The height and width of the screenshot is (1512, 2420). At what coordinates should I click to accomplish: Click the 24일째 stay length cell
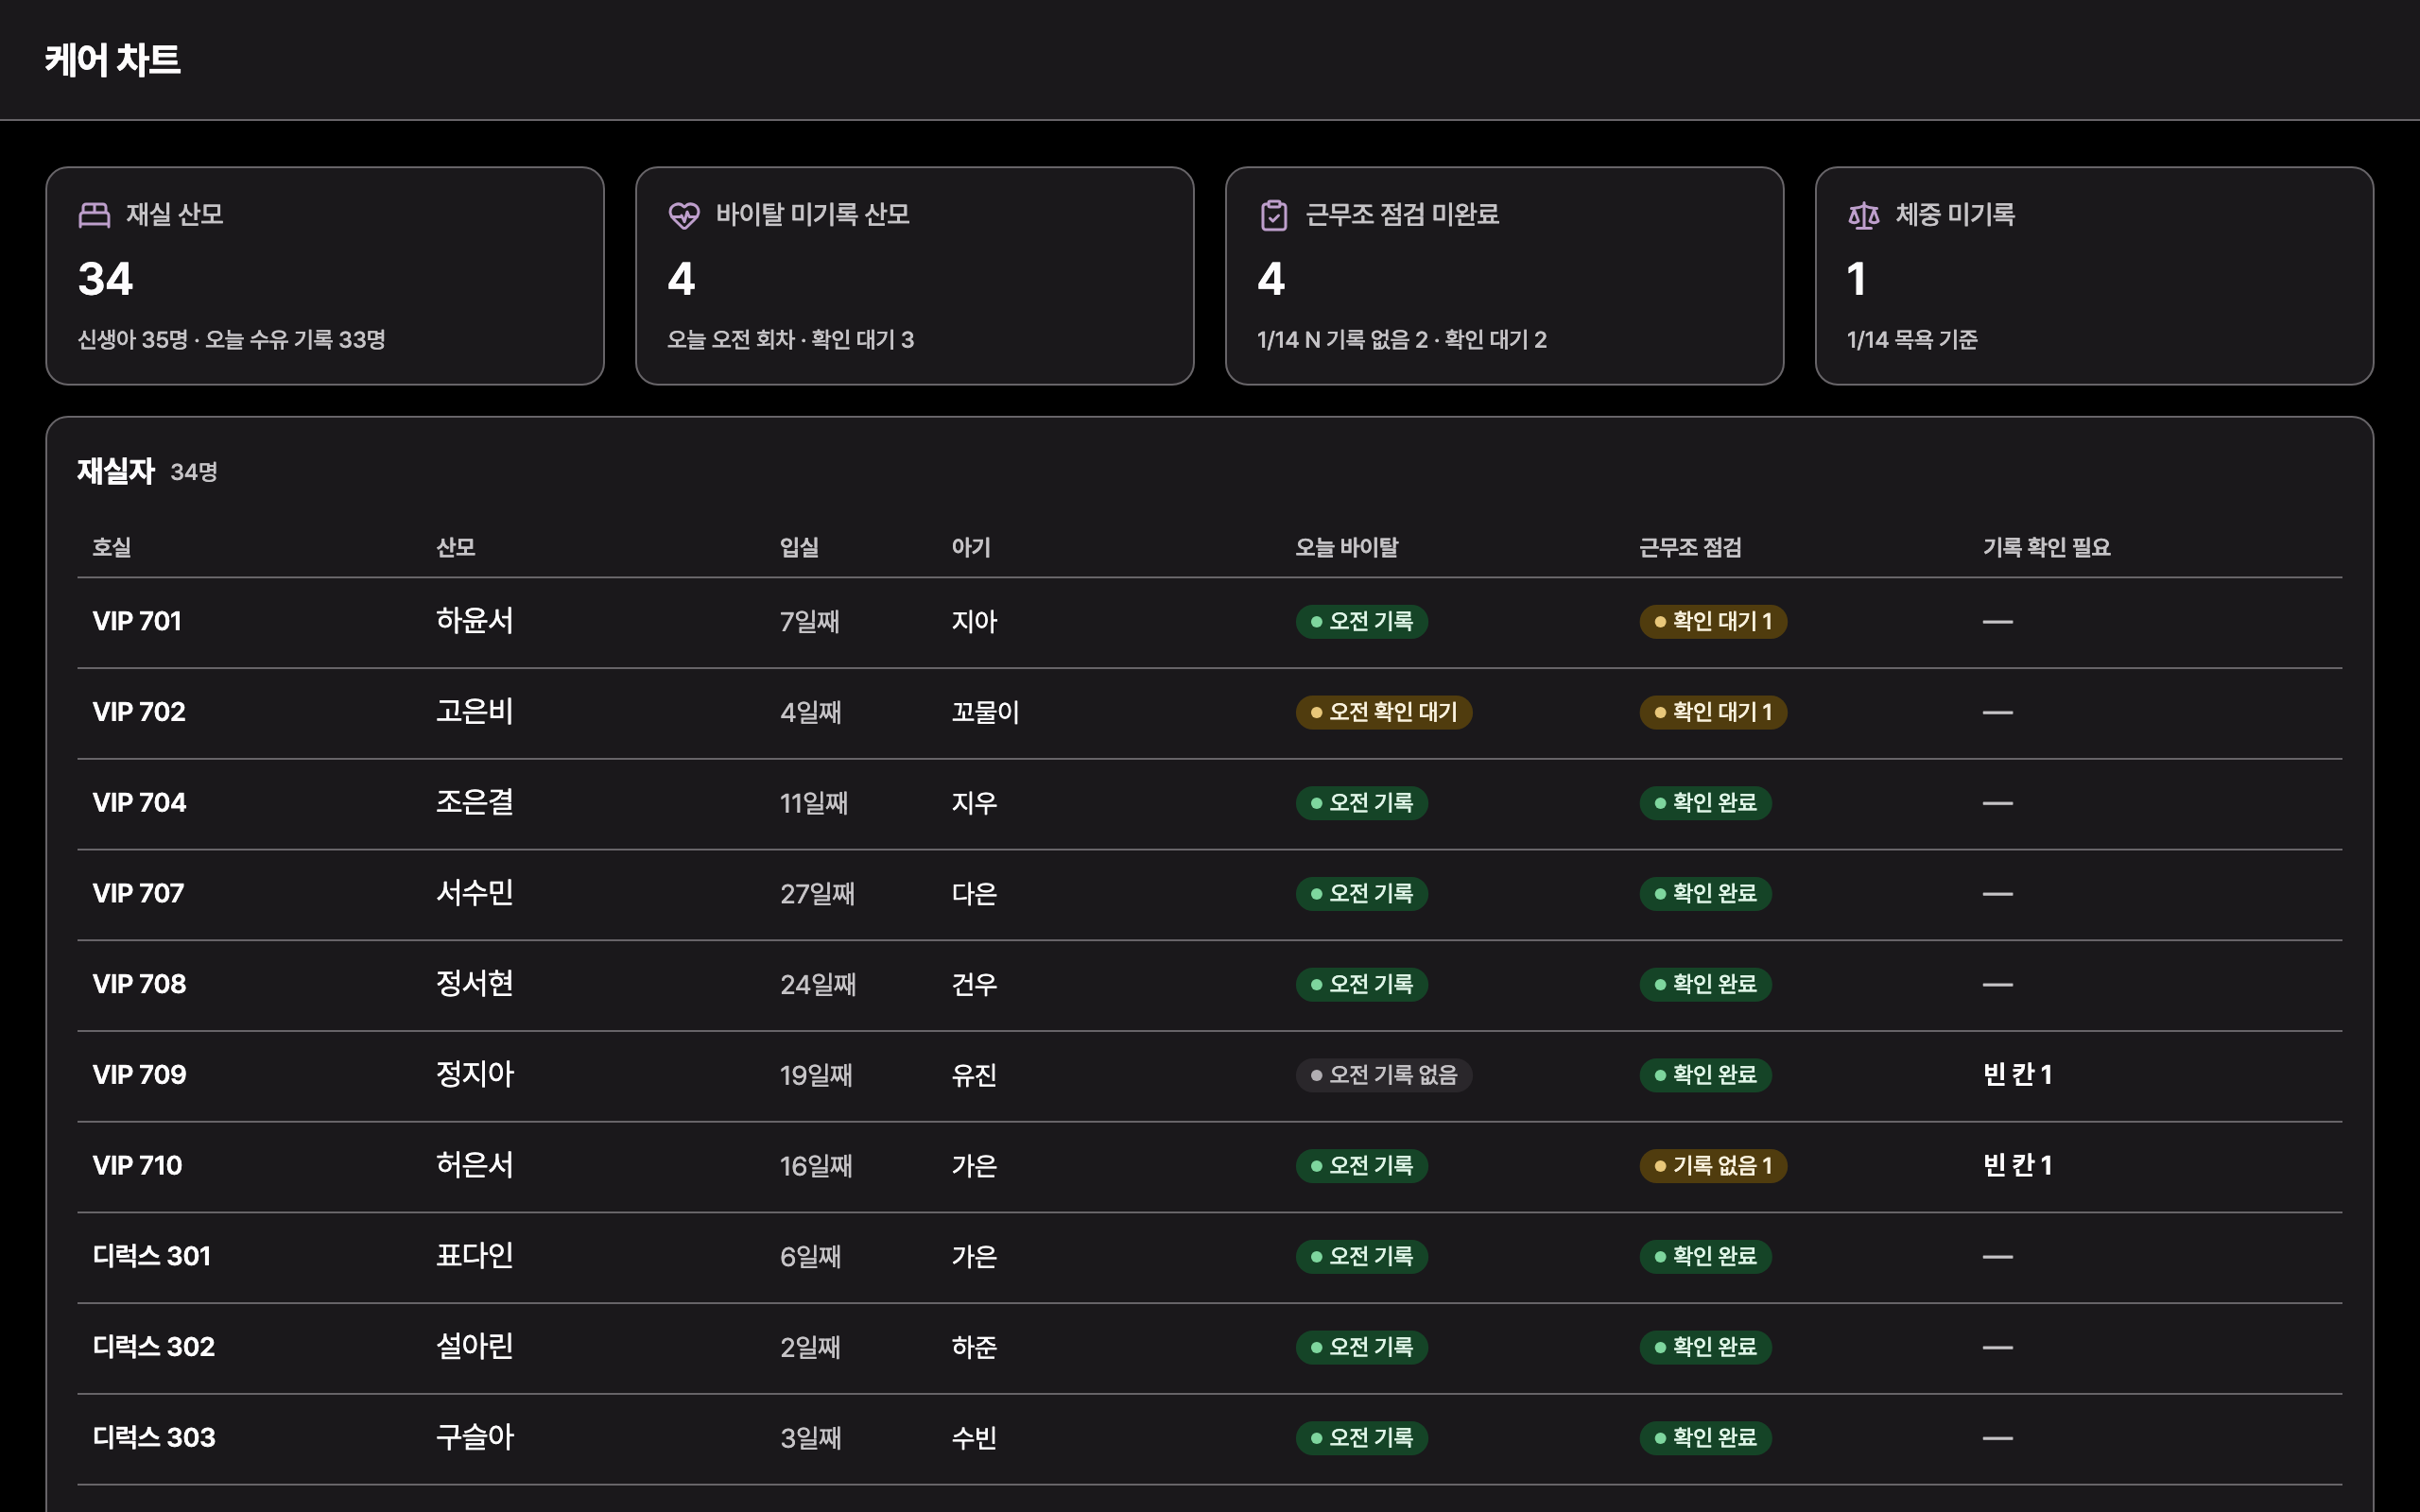coord(818,984)
